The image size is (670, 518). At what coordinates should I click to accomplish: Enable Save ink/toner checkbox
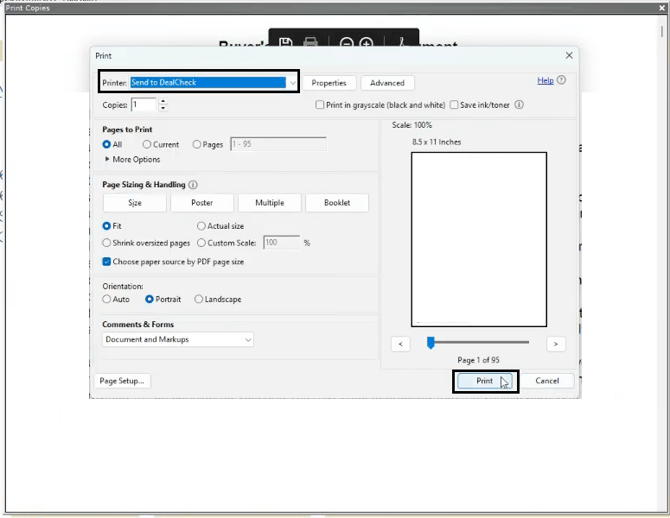(454, 105)
